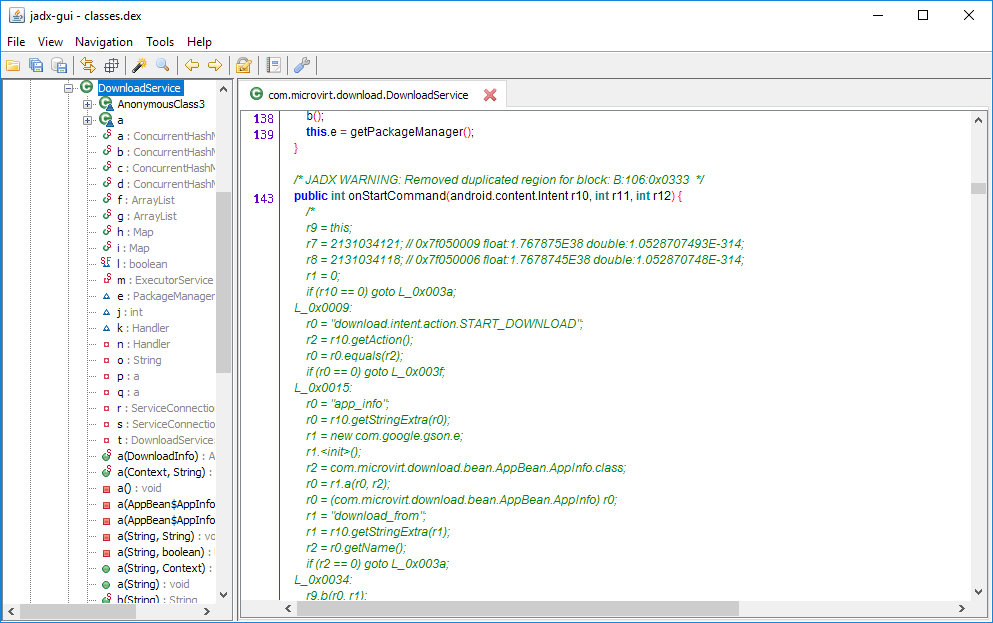
Task: Open the Help menu
Action: click(199, 42)
